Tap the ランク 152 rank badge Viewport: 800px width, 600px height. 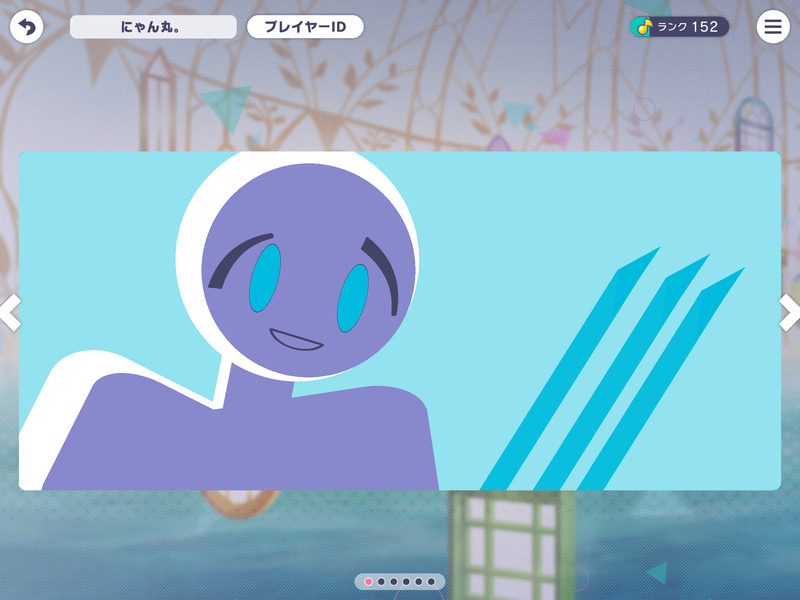coord(679,27)
